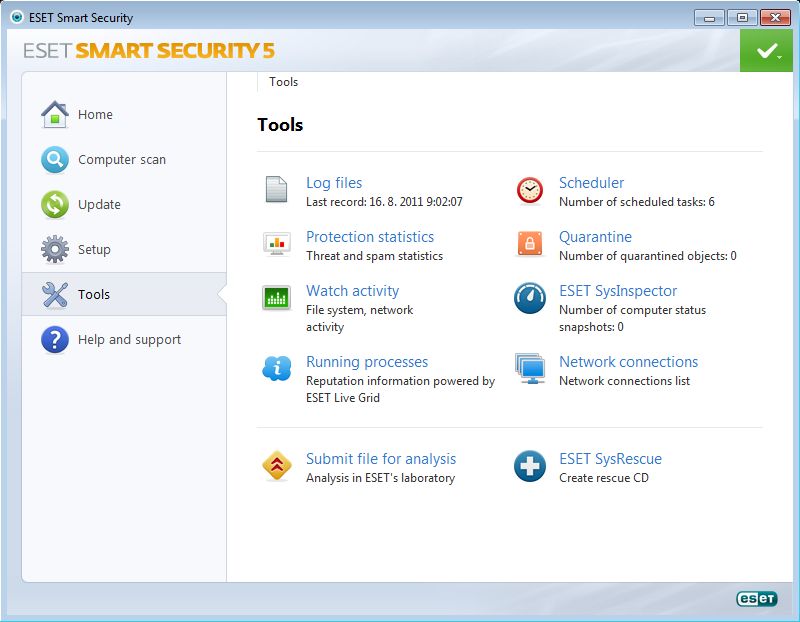The height and width of the screenshot is (622, 800).
Task: Click the Computer scan magnifier icon
Action: [55, 160]
